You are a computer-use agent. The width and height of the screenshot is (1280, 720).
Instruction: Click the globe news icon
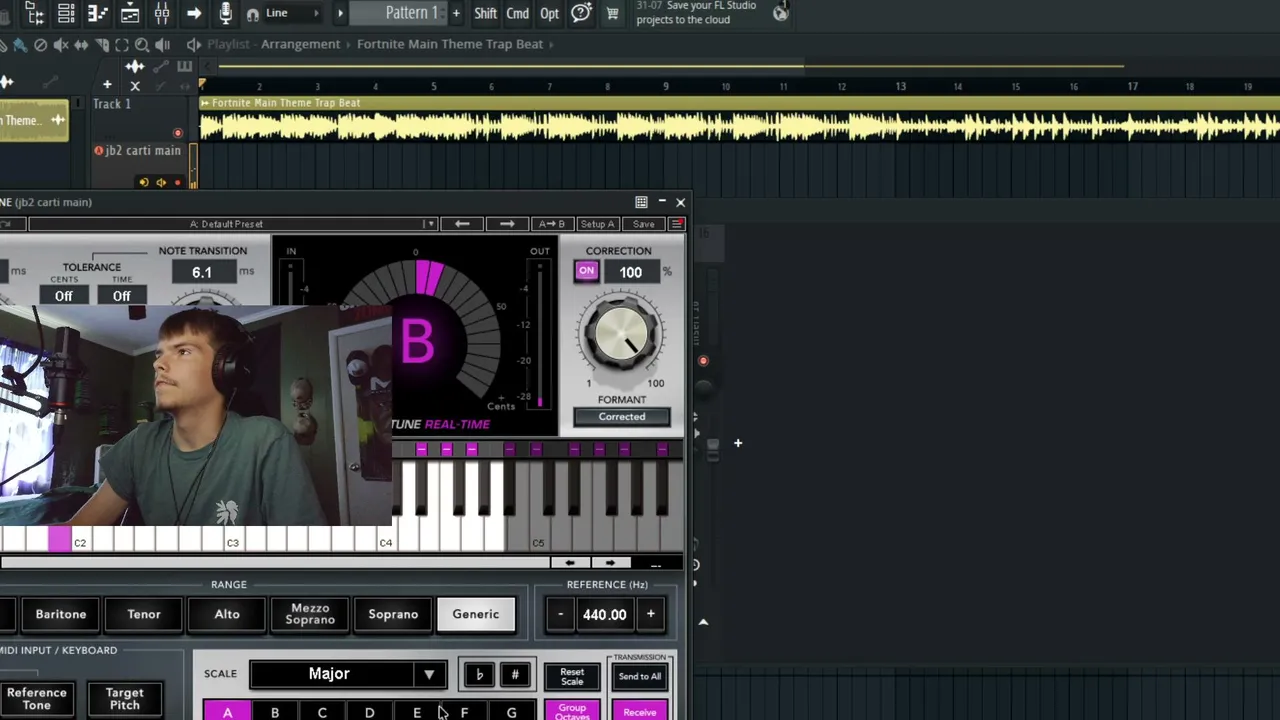(x=780, y=13)
